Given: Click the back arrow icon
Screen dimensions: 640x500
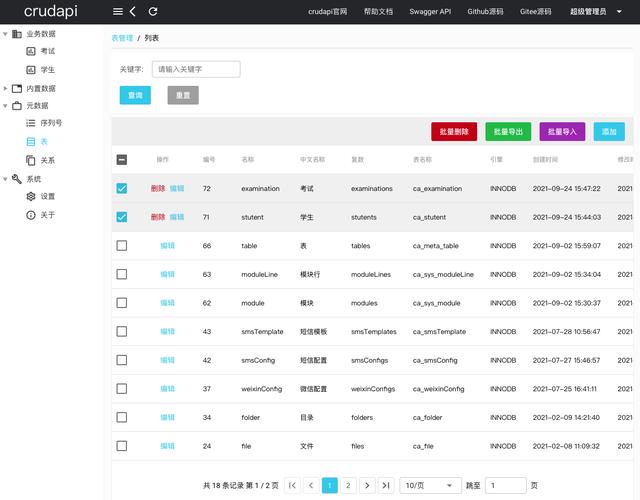Looking at the screenshot, I should pyautogui.click(x=133, y=11).
